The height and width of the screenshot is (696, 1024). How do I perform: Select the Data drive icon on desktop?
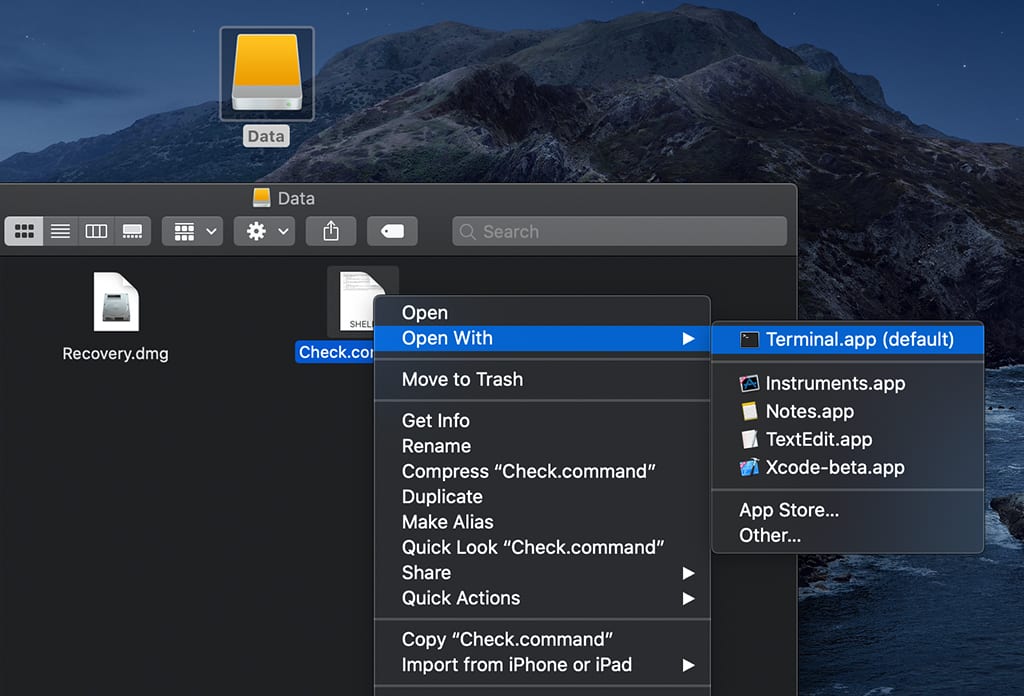(267, 73)
